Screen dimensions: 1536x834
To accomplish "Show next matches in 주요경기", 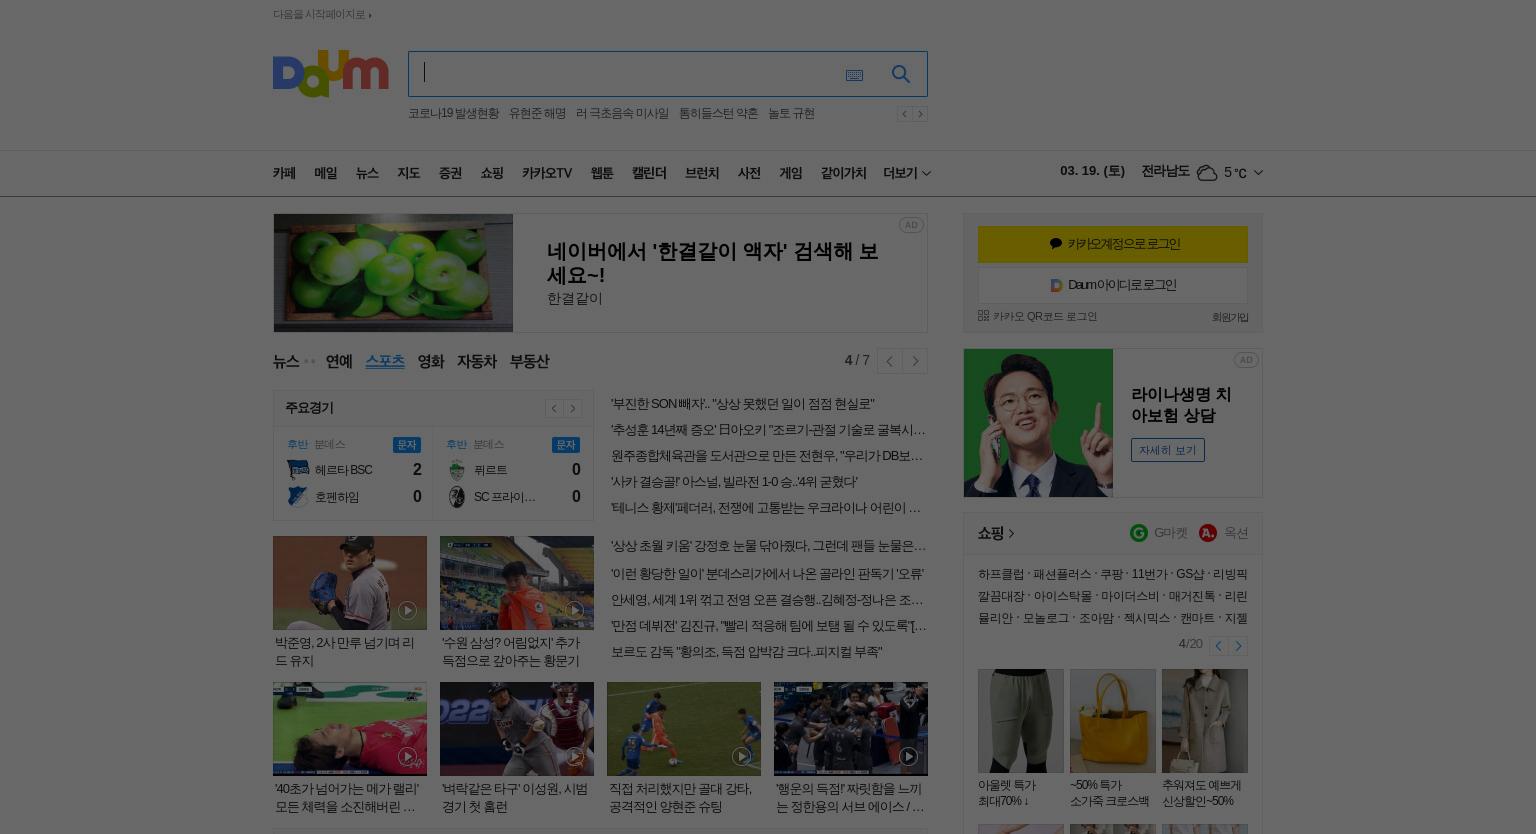I will [x=573, y=408].
